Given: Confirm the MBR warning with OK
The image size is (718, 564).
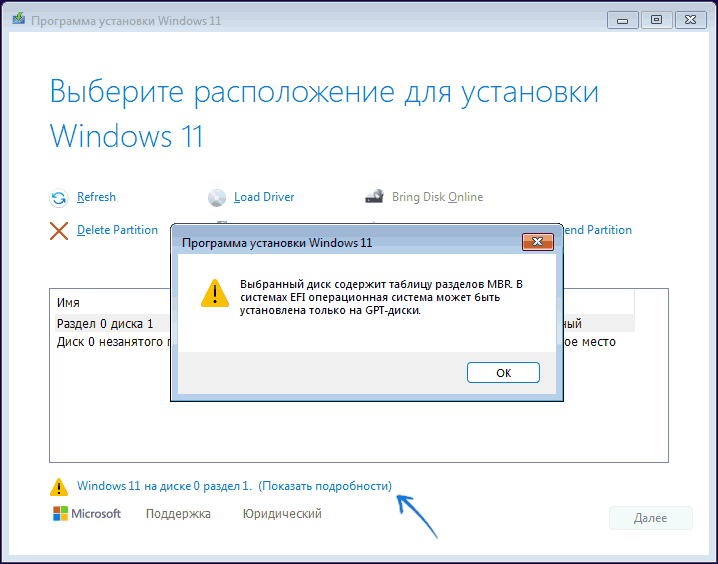Looking at the screenshot, I should pyautogui.click(x=503, y=373).
